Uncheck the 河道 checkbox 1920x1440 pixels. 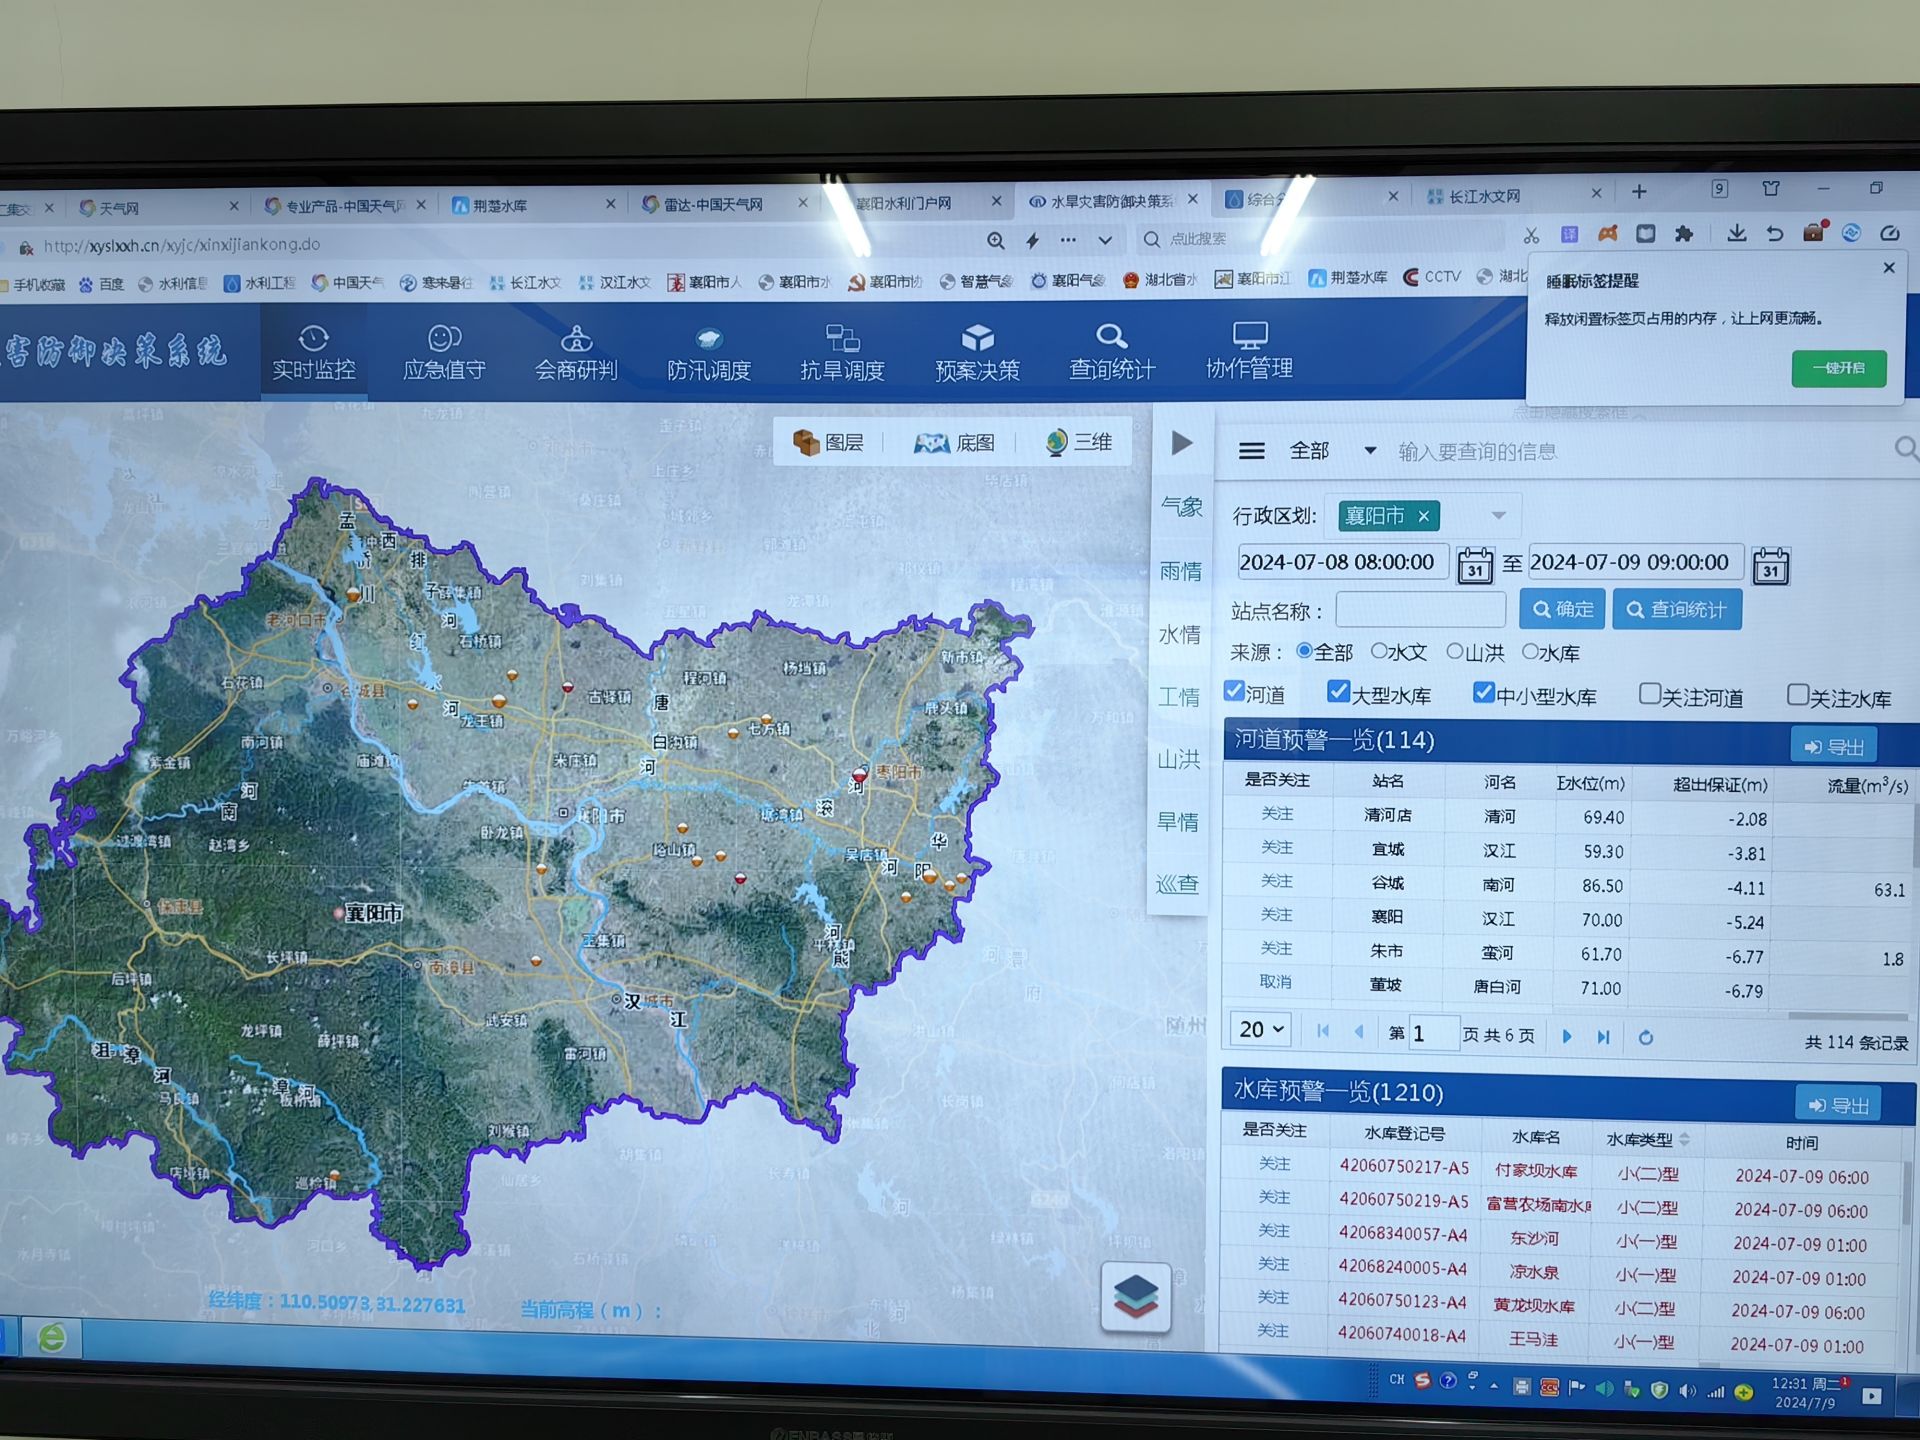tap(1234, 691)
